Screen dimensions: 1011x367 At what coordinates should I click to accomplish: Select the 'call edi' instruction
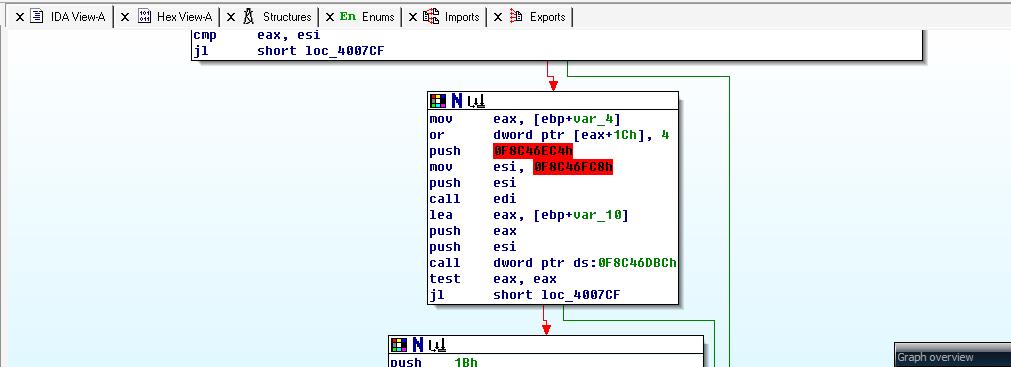(473, 199)
